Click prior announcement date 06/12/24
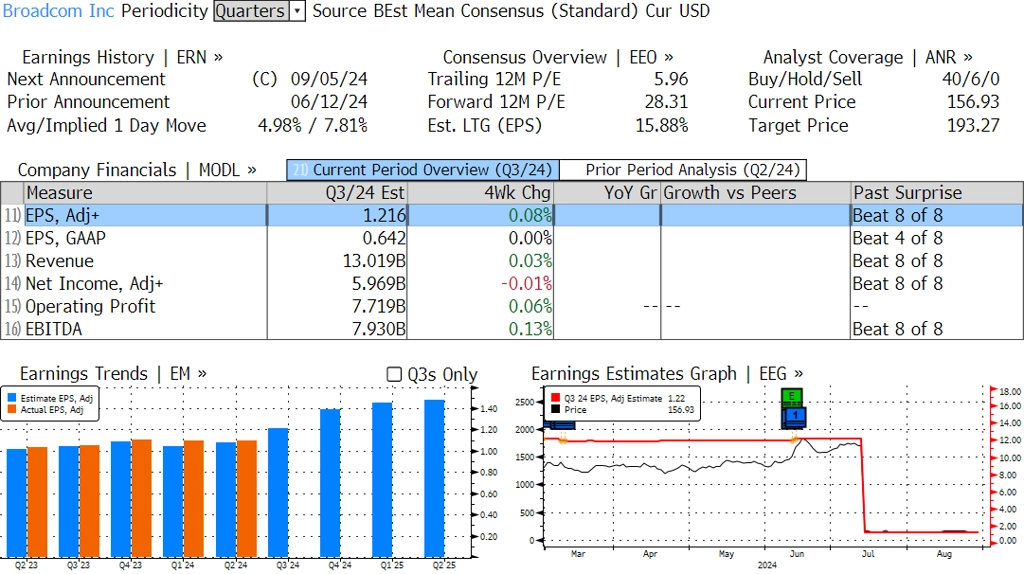The height and width of the screenshot is (574, 1024). tap(329, 103)
